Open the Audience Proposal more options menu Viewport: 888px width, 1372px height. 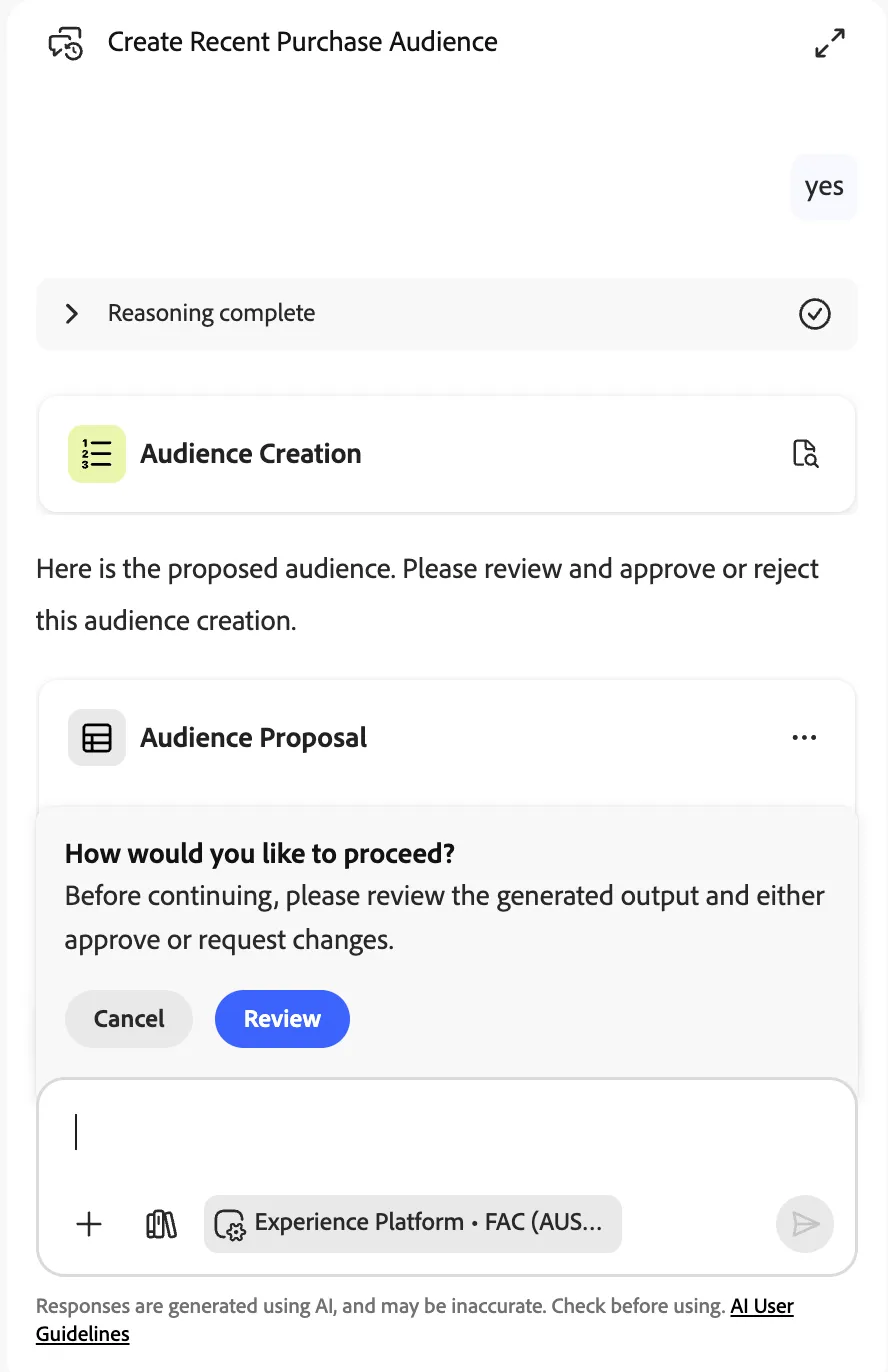(804, 738)
